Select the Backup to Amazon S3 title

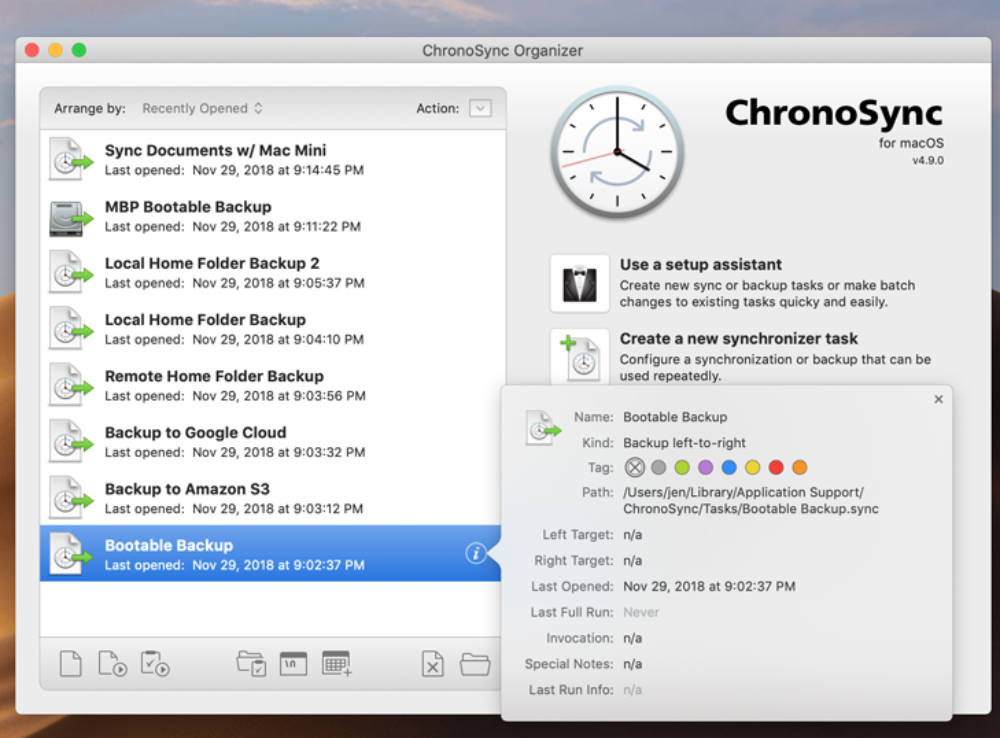(x=187, y=489)
